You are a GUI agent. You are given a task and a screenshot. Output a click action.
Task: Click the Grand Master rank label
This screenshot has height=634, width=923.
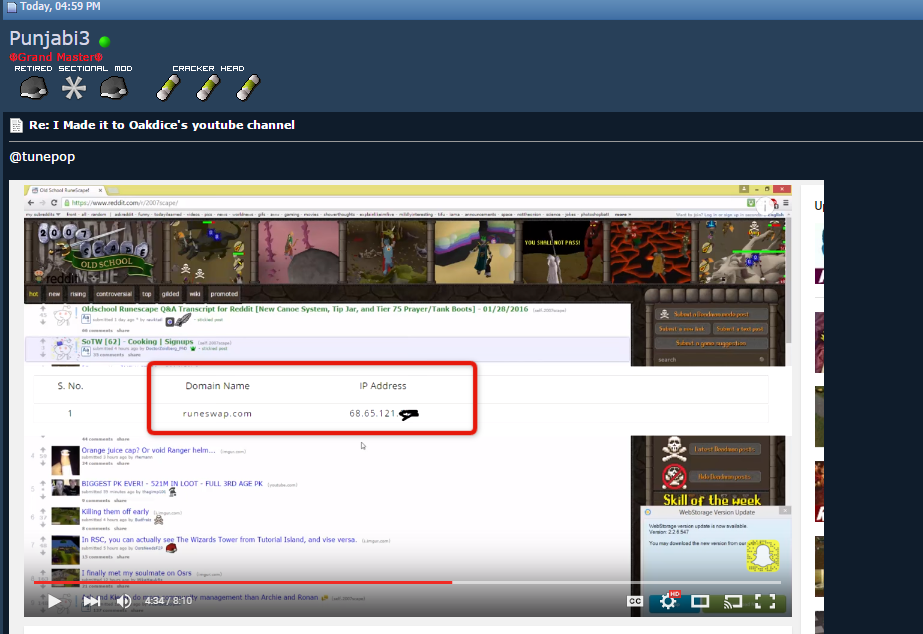pyautogui.click(x=56, y=57)
